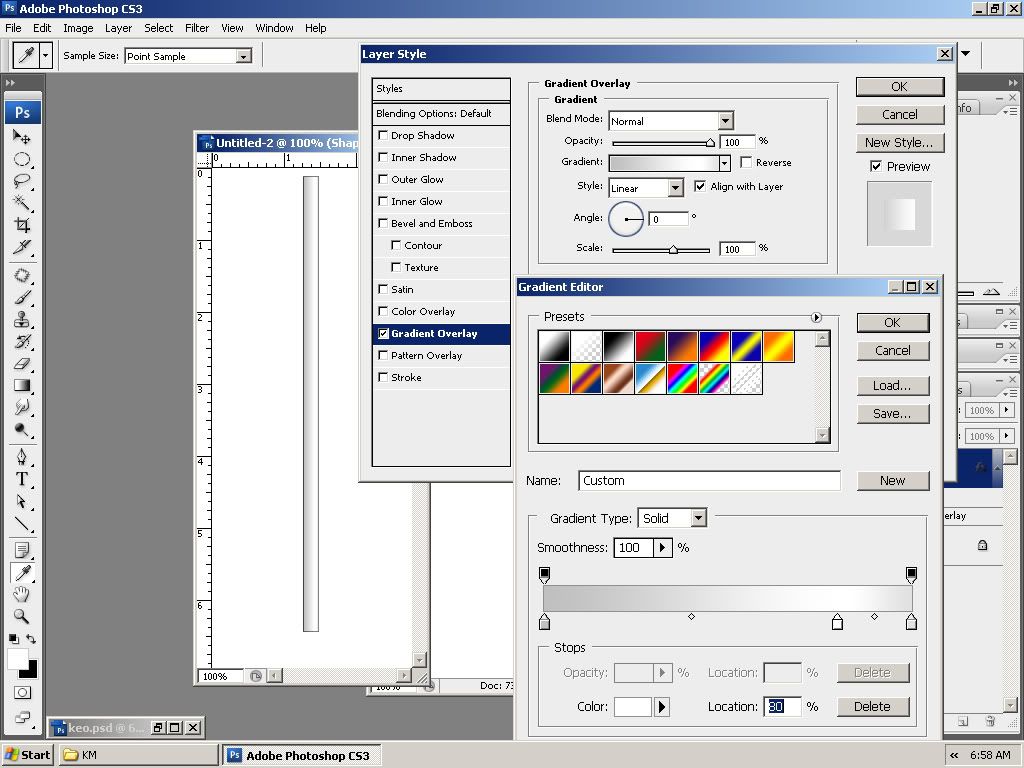Select the Move tool

point(22,136)
